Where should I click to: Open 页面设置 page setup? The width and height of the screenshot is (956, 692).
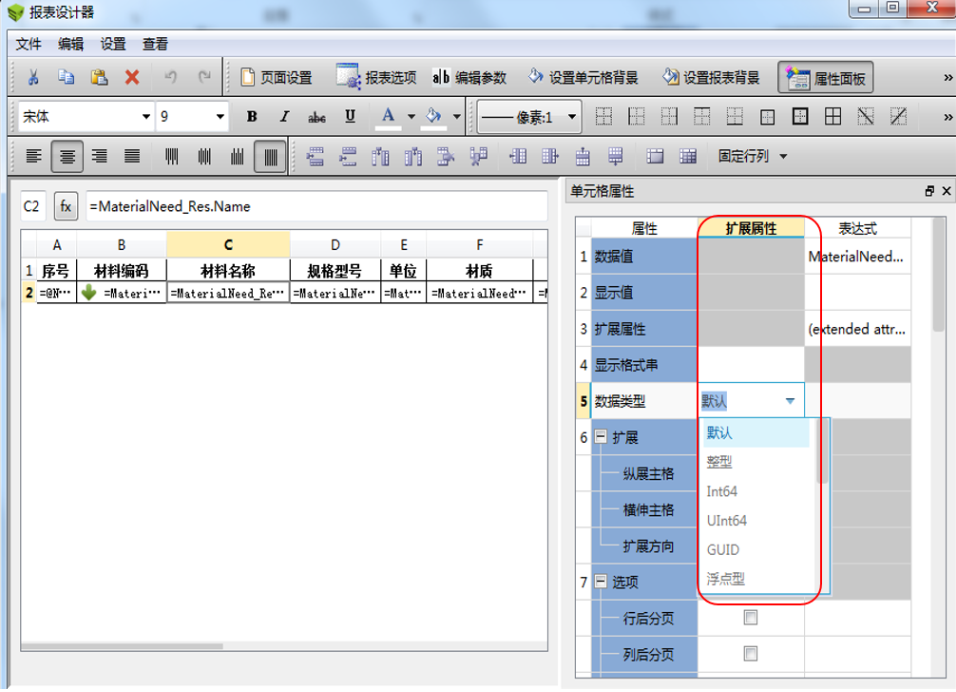coord(276,77)
